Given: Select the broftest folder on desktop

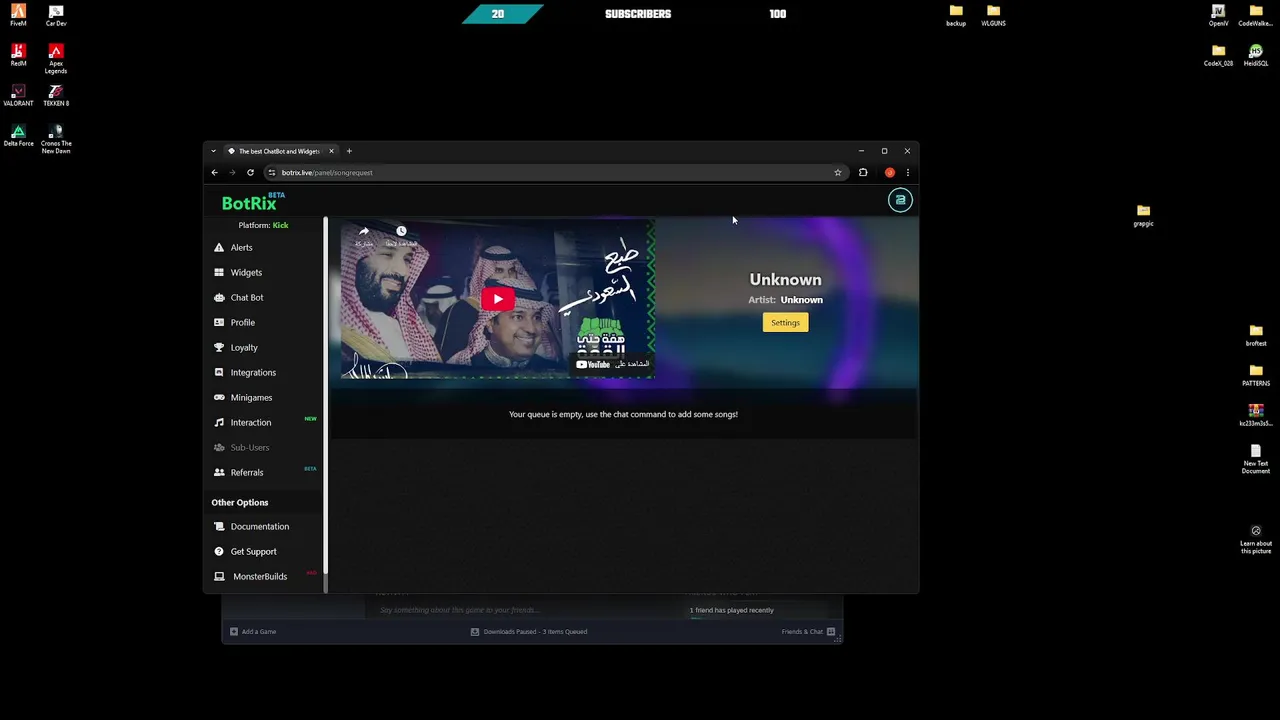Looking at the screenshot, I should coord(1256,336).
